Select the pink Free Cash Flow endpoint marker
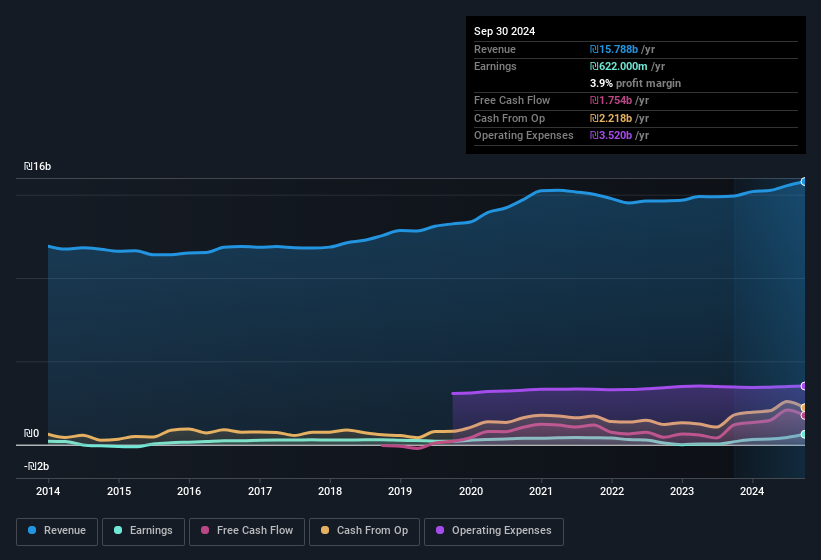 coord(804,415)
